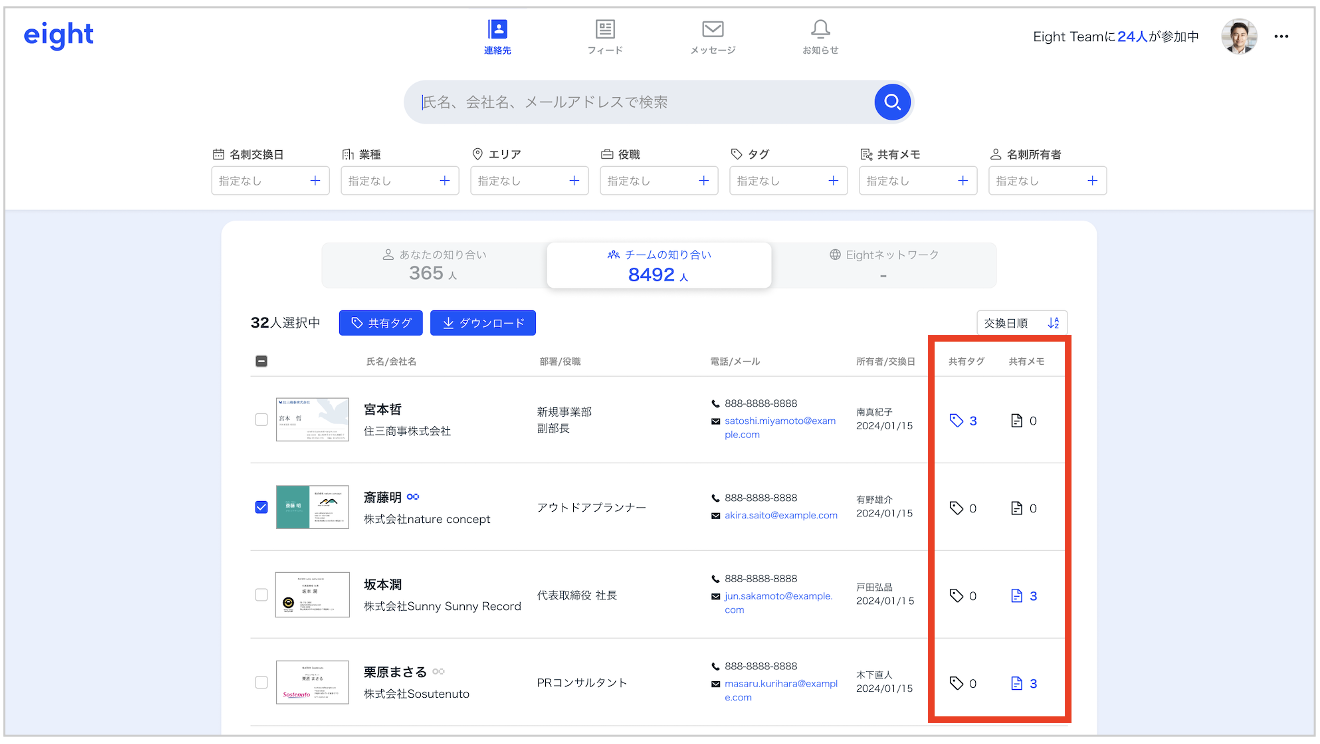The image size is (1320, 744).
Task: Open the お知らせ bell notifications
Action: (820, 35)
